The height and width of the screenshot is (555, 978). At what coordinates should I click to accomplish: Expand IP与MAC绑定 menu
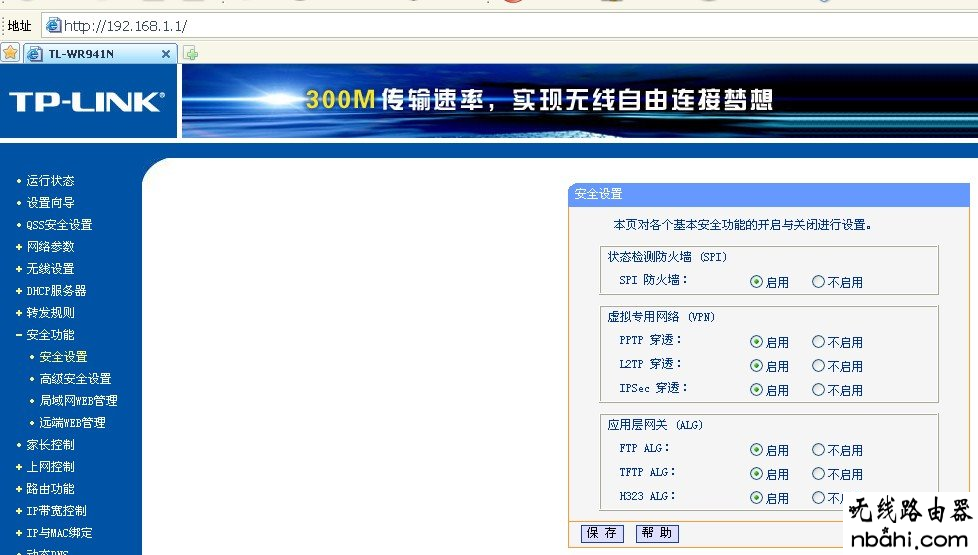point(59,533)
